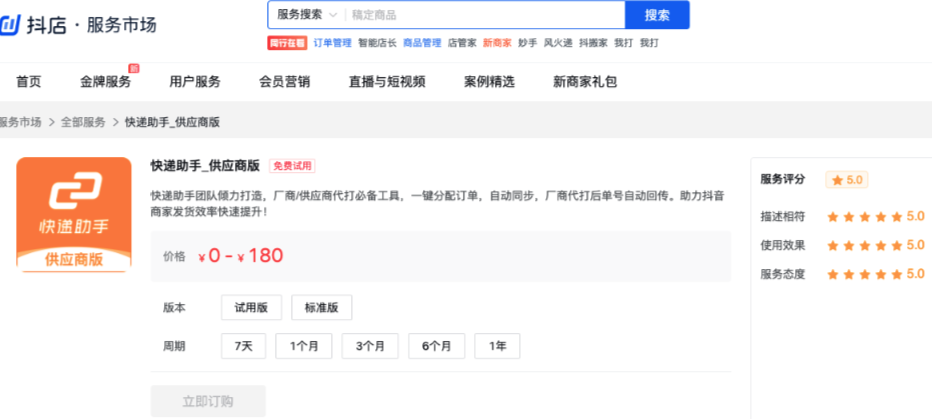
Task: Click the 免费试用 tag beside the title
Action: point(292,166)
